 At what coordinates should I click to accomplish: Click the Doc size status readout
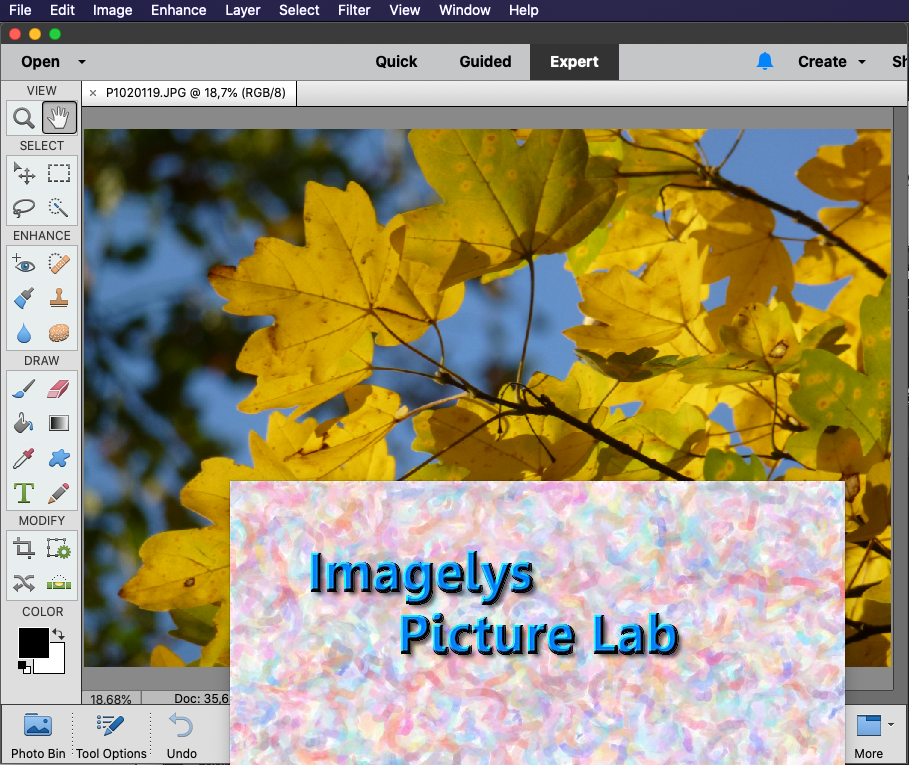point(201,699)
